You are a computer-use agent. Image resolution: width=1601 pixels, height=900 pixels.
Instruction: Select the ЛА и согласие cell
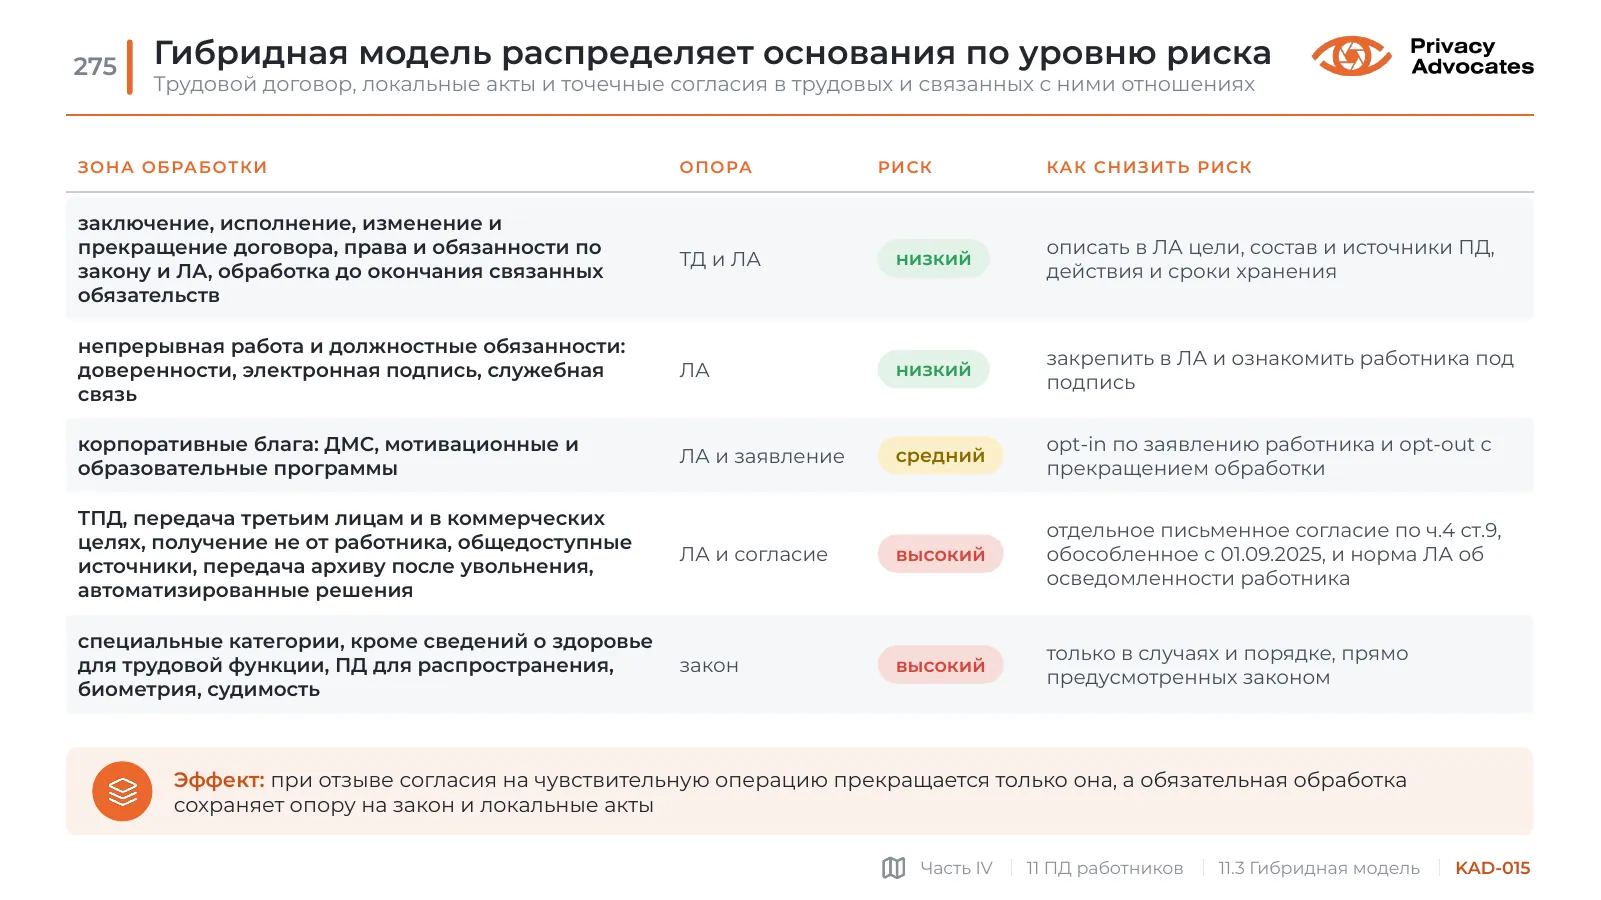753,554
